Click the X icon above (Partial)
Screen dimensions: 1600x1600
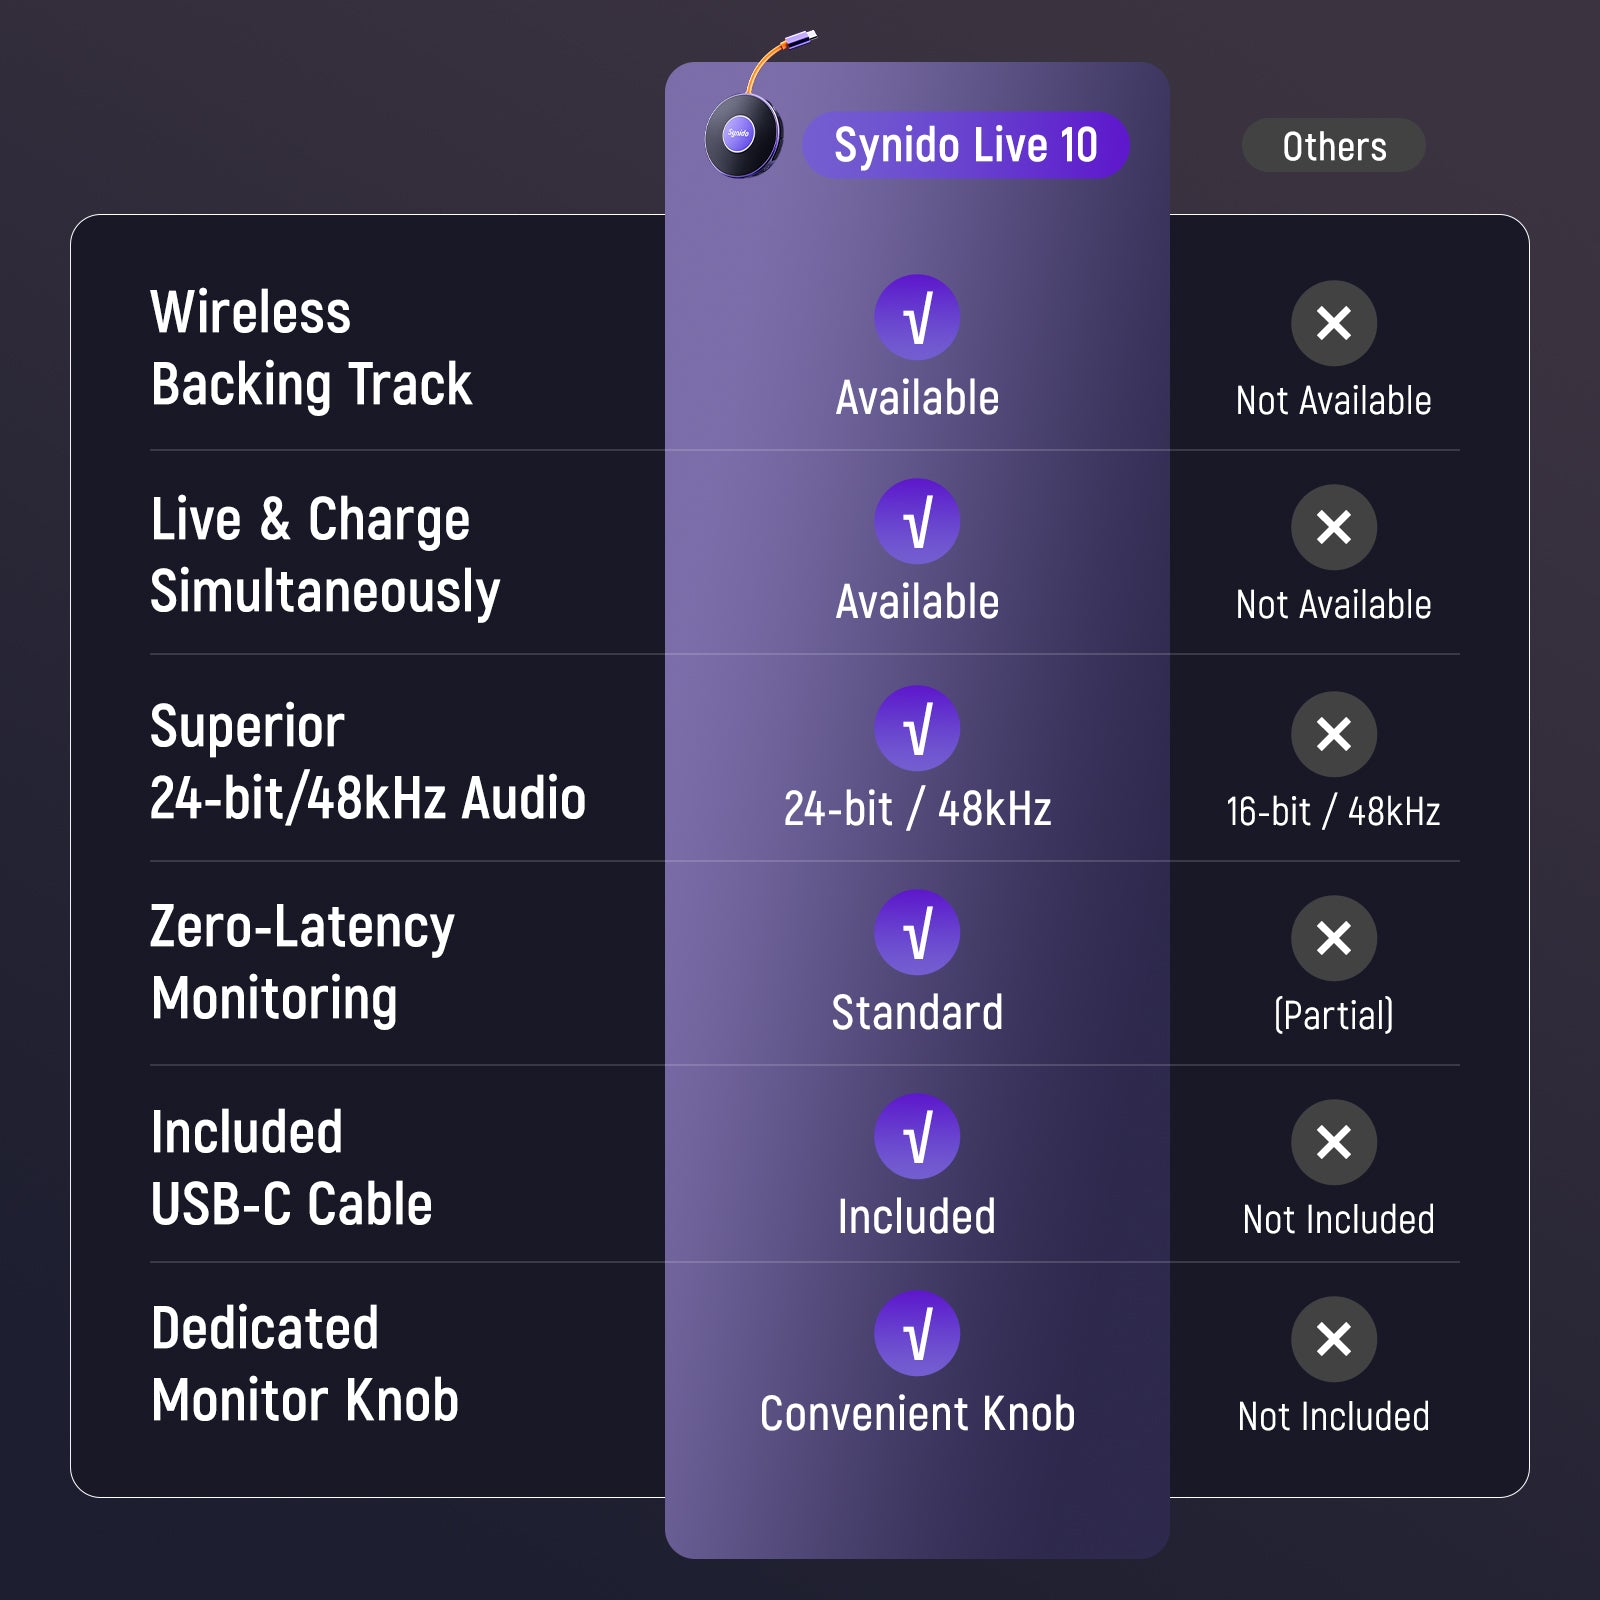[1333, 938]
